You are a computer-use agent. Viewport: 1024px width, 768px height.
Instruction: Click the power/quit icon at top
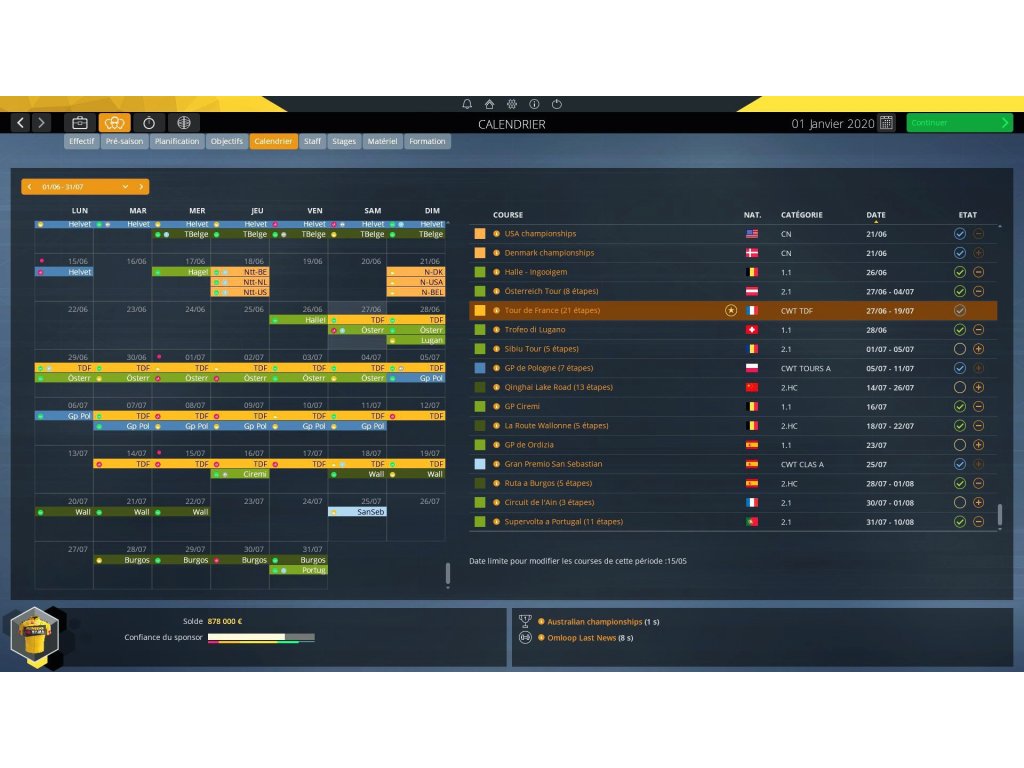click(x=557, y=104)
